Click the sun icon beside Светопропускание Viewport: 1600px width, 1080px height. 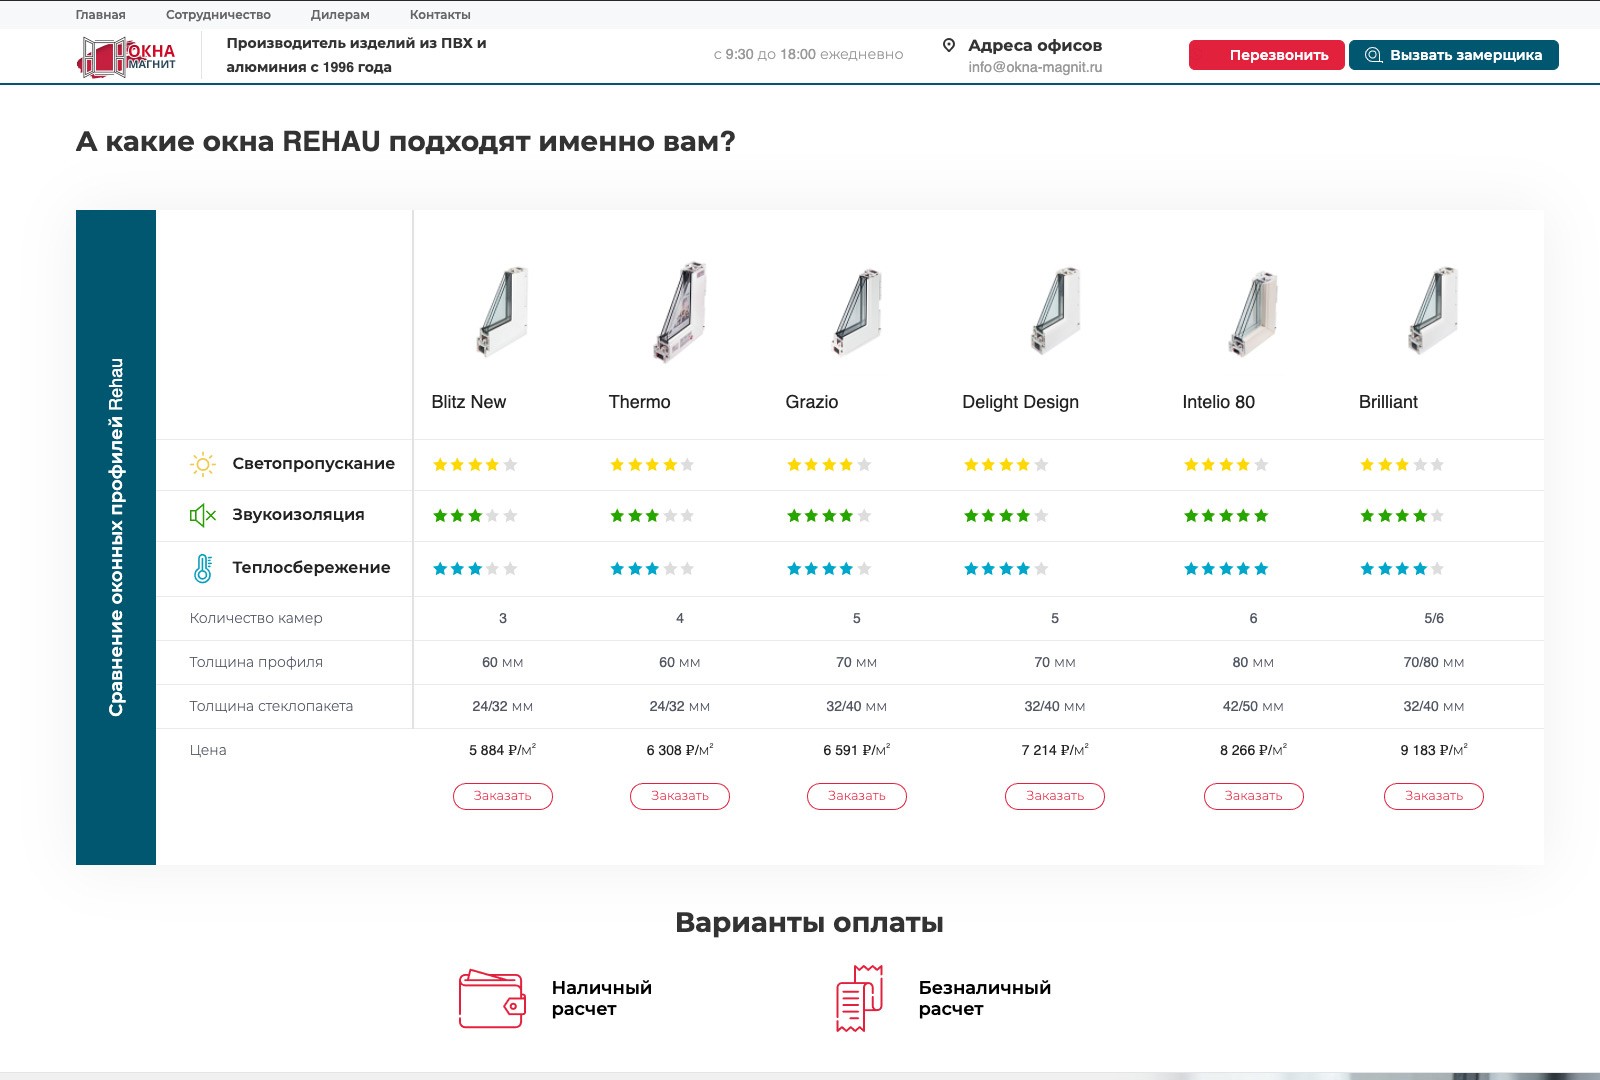[203, 464]
